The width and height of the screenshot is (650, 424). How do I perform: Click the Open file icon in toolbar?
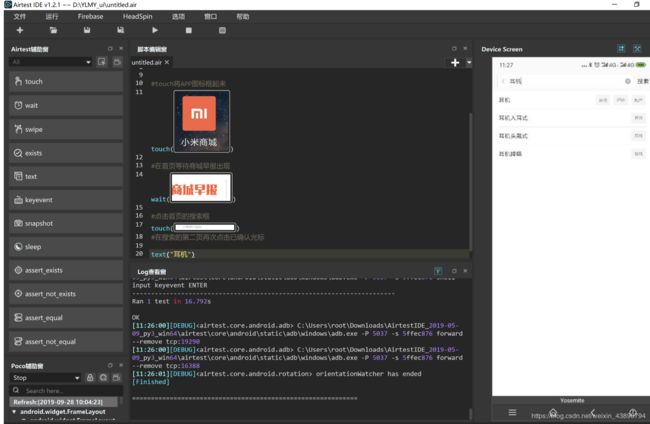(53, 30)
